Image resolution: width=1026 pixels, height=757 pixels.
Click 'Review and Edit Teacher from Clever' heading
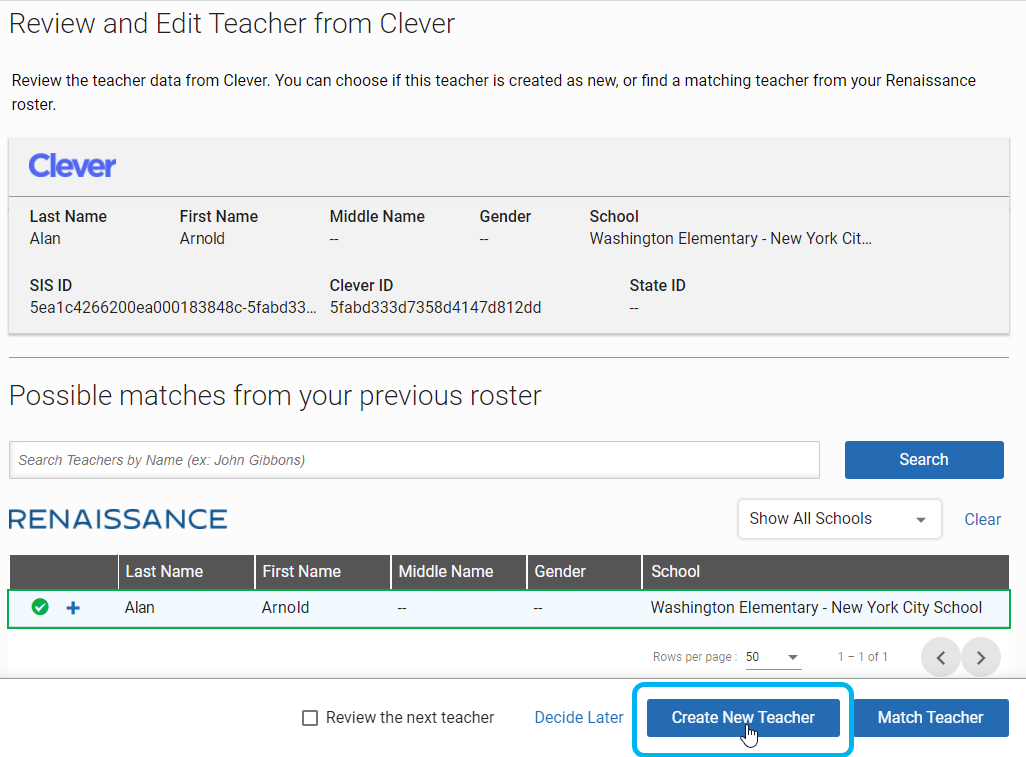click(x=232, y=24)
